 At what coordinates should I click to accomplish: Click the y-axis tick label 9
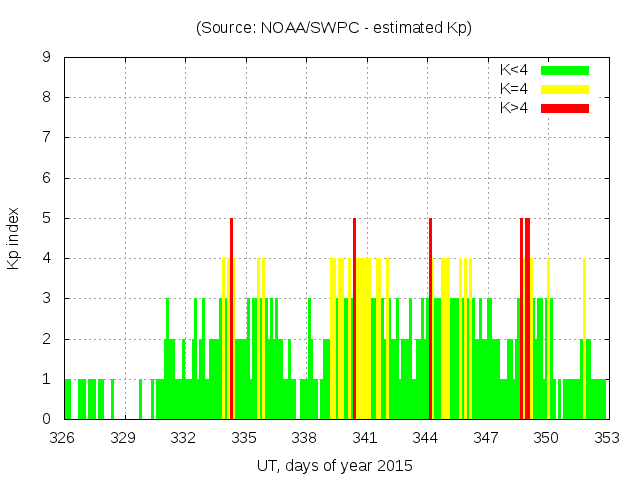(47, 58)
